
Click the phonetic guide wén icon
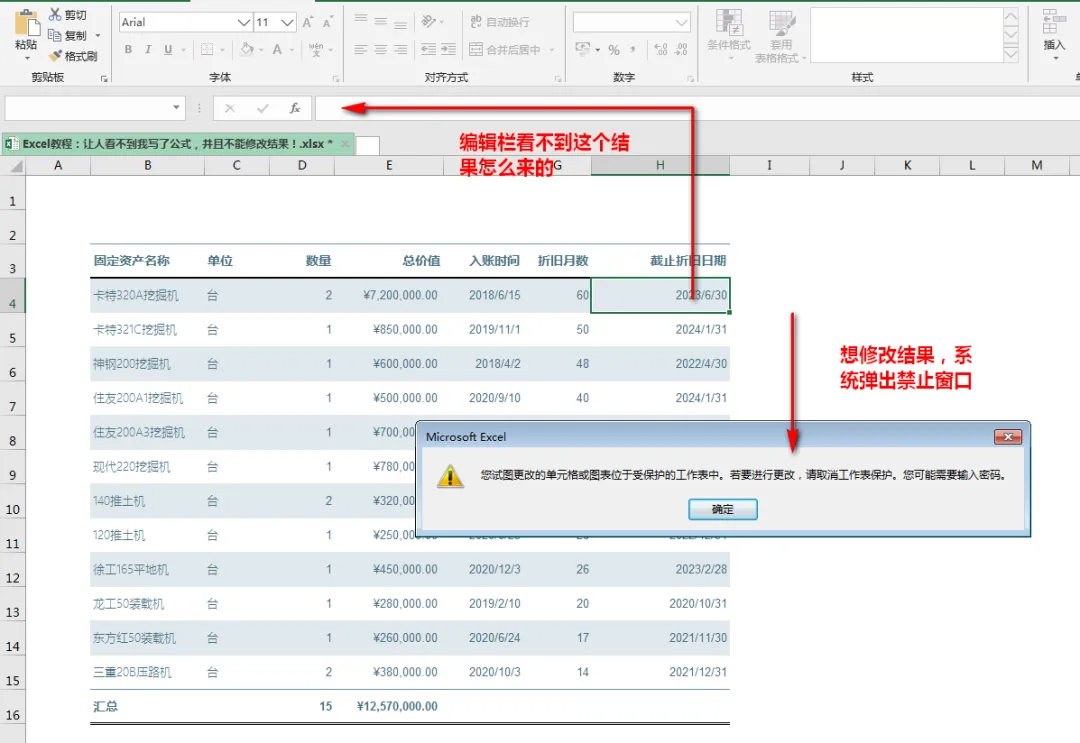(316, 50)
